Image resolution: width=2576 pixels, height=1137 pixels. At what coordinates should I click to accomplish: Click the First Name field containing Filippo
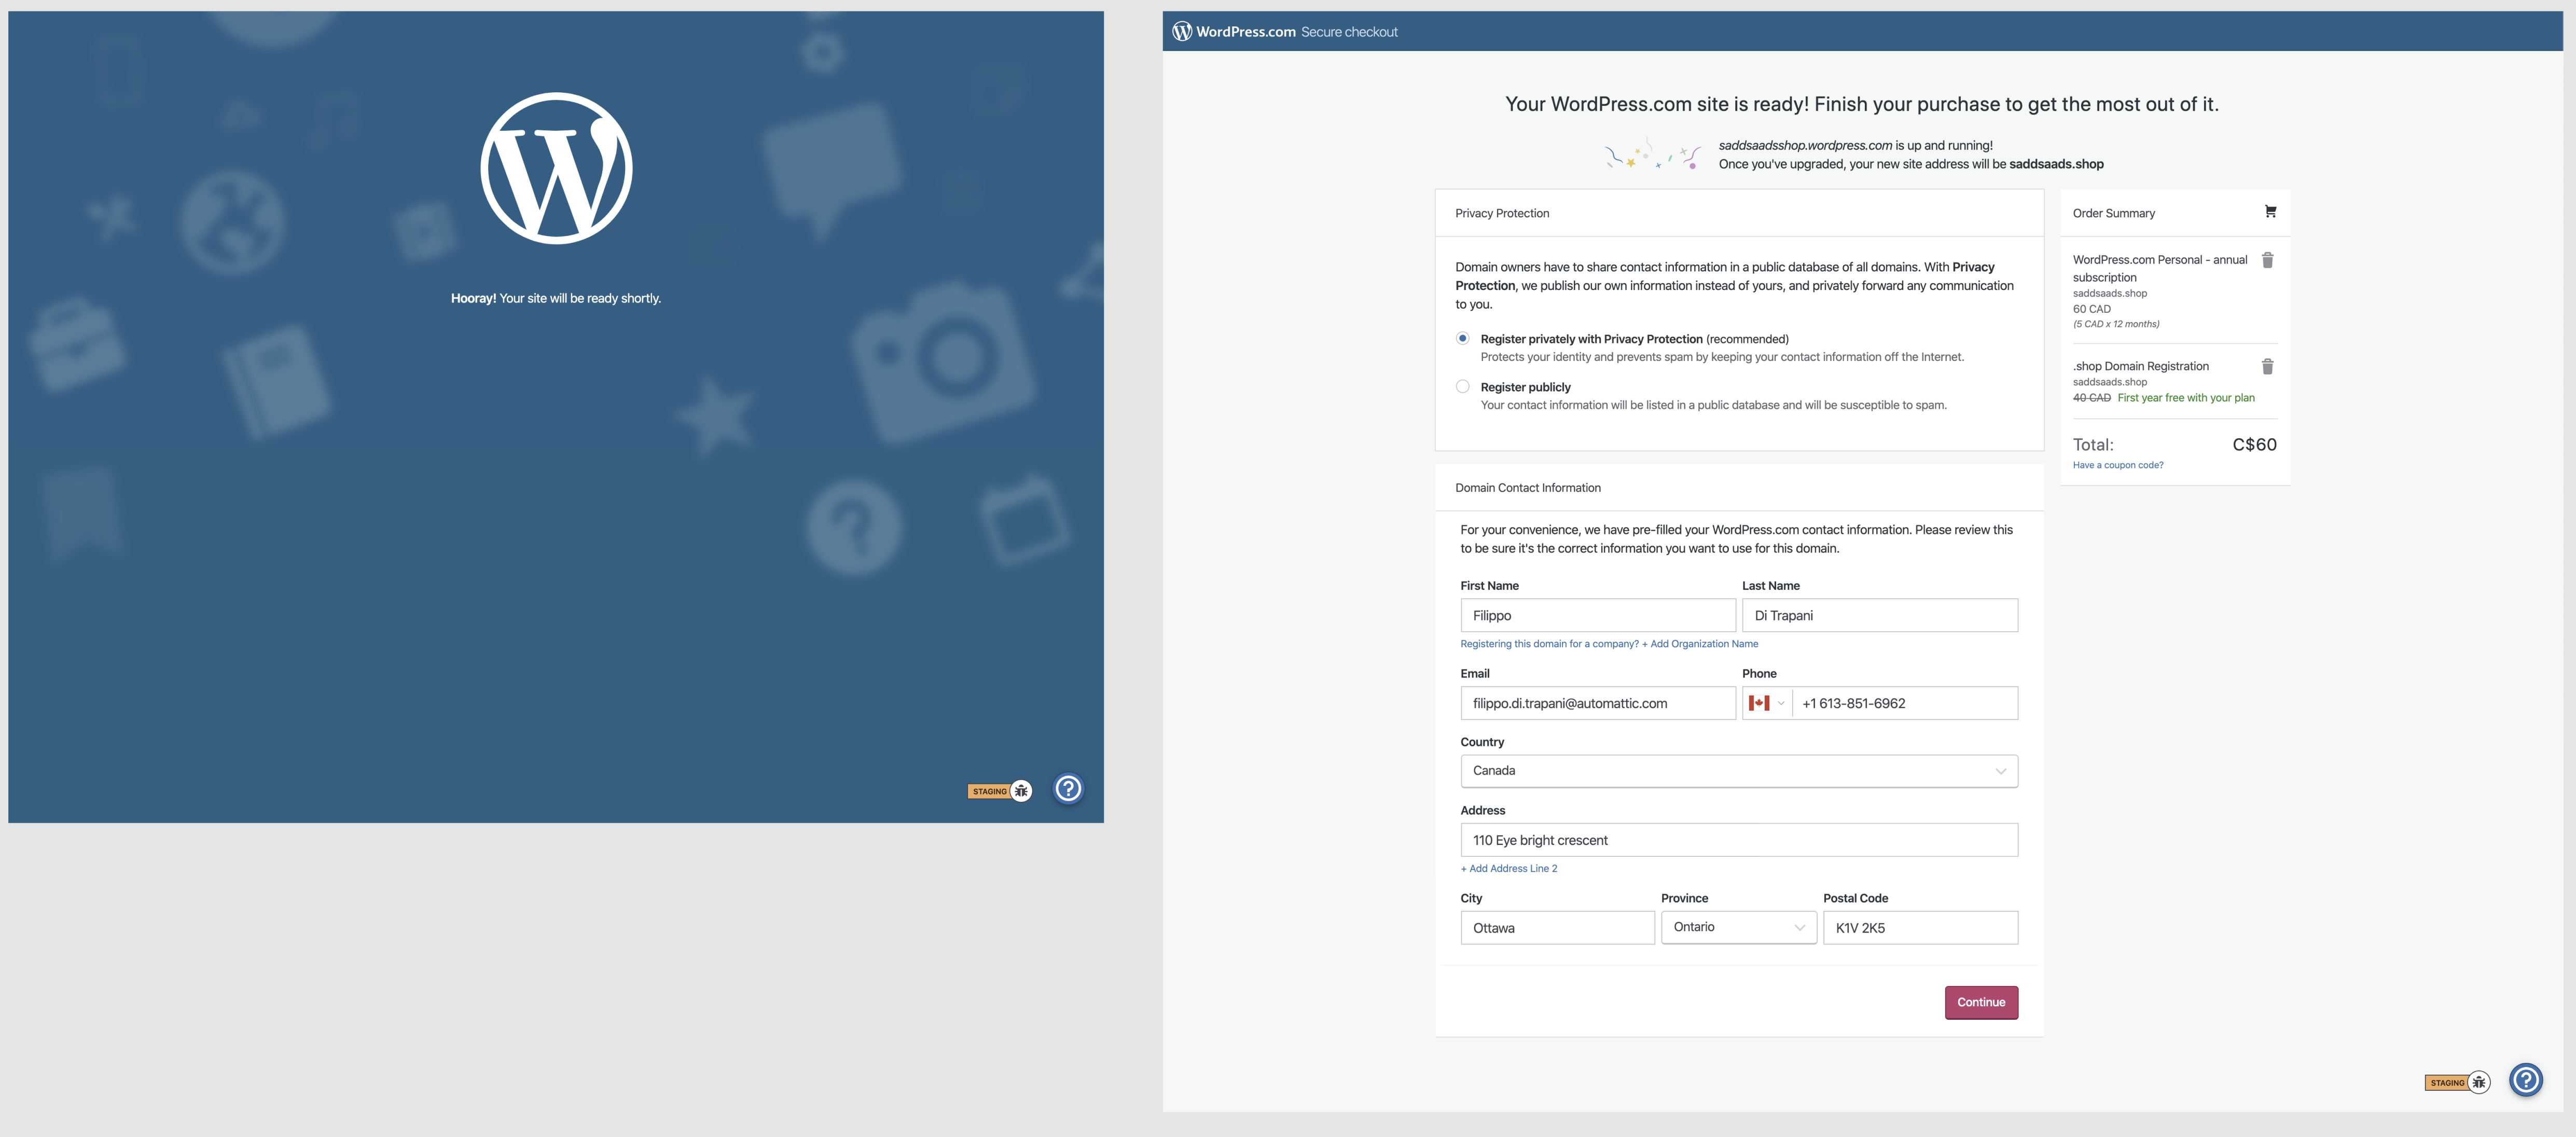1597,615
